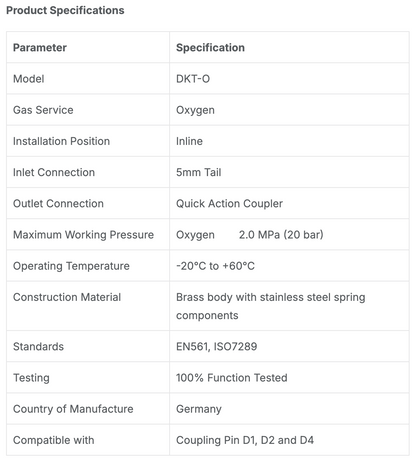Select the Oxygen gas service value
Image resolution: width=416 pixels, height=461 pixels.
195,110
